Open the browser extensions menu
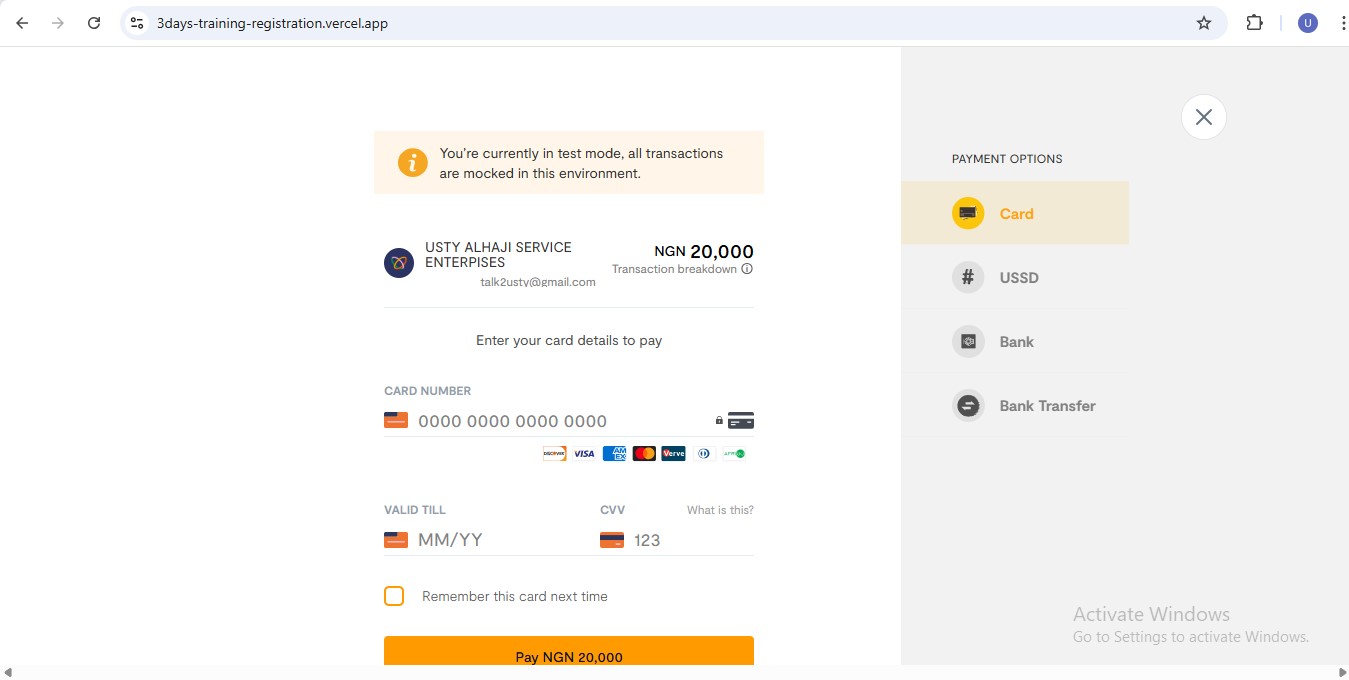Viewport: 1349px width, 680px height. (x=1254, y=22)
